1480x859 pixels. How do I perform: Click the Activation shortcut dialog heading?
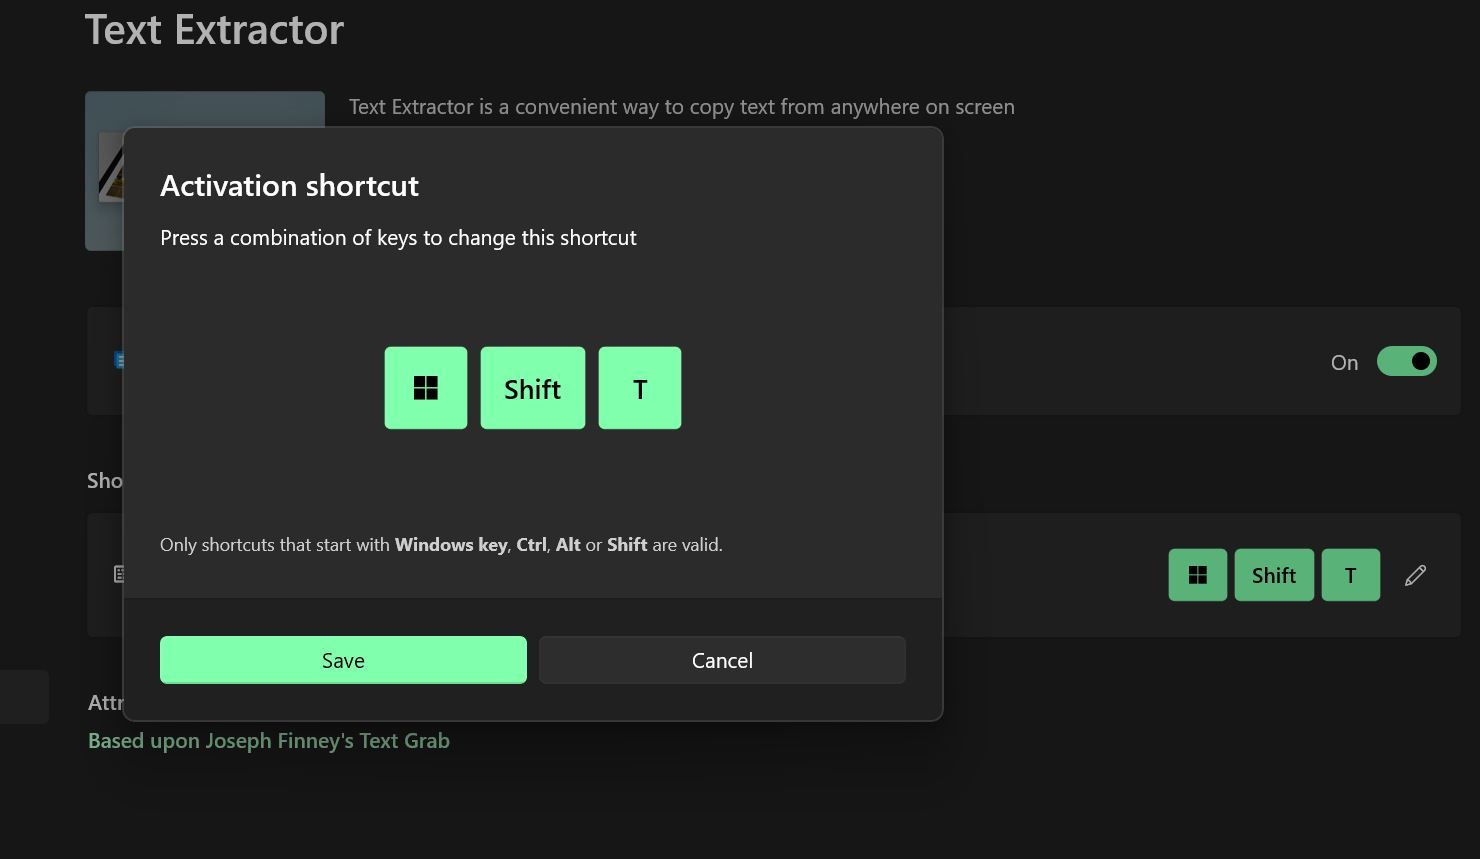click(289, 186)
